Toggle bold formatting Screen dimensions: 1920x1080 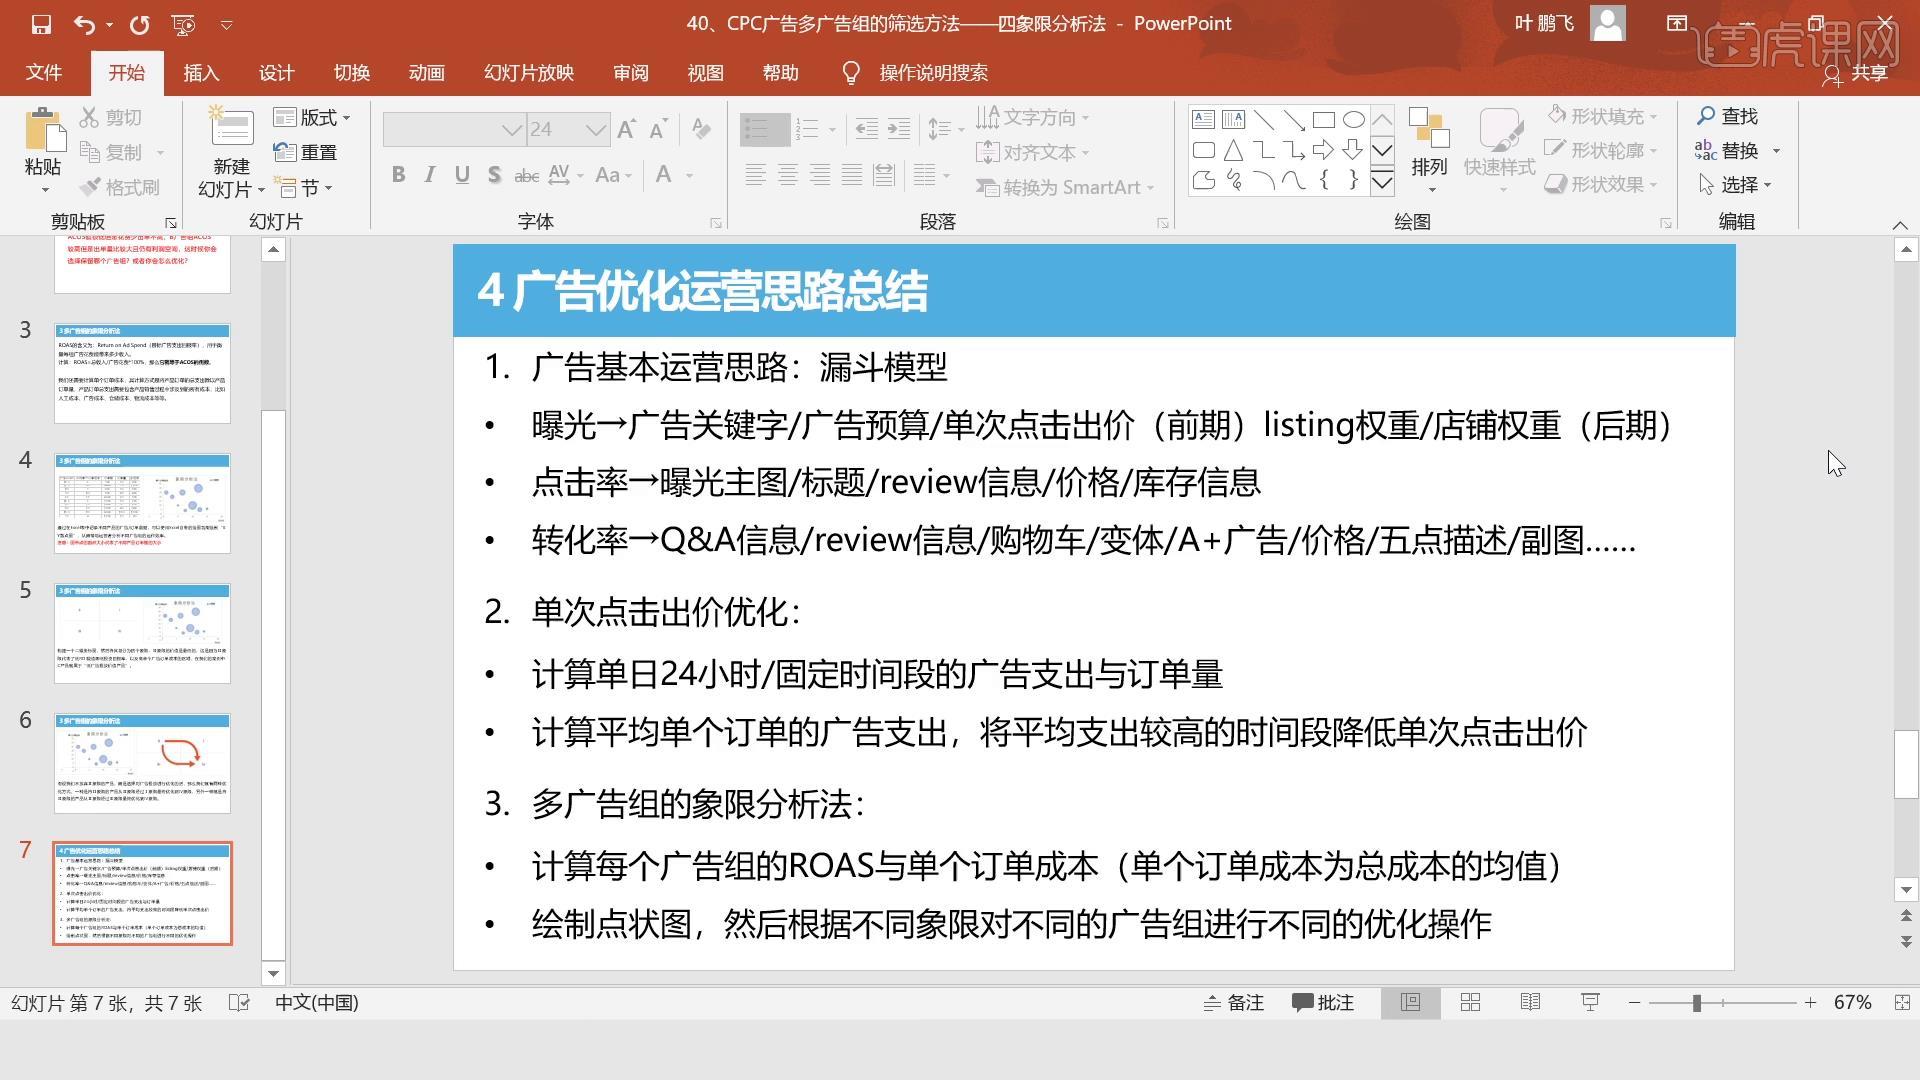(398, 174)
